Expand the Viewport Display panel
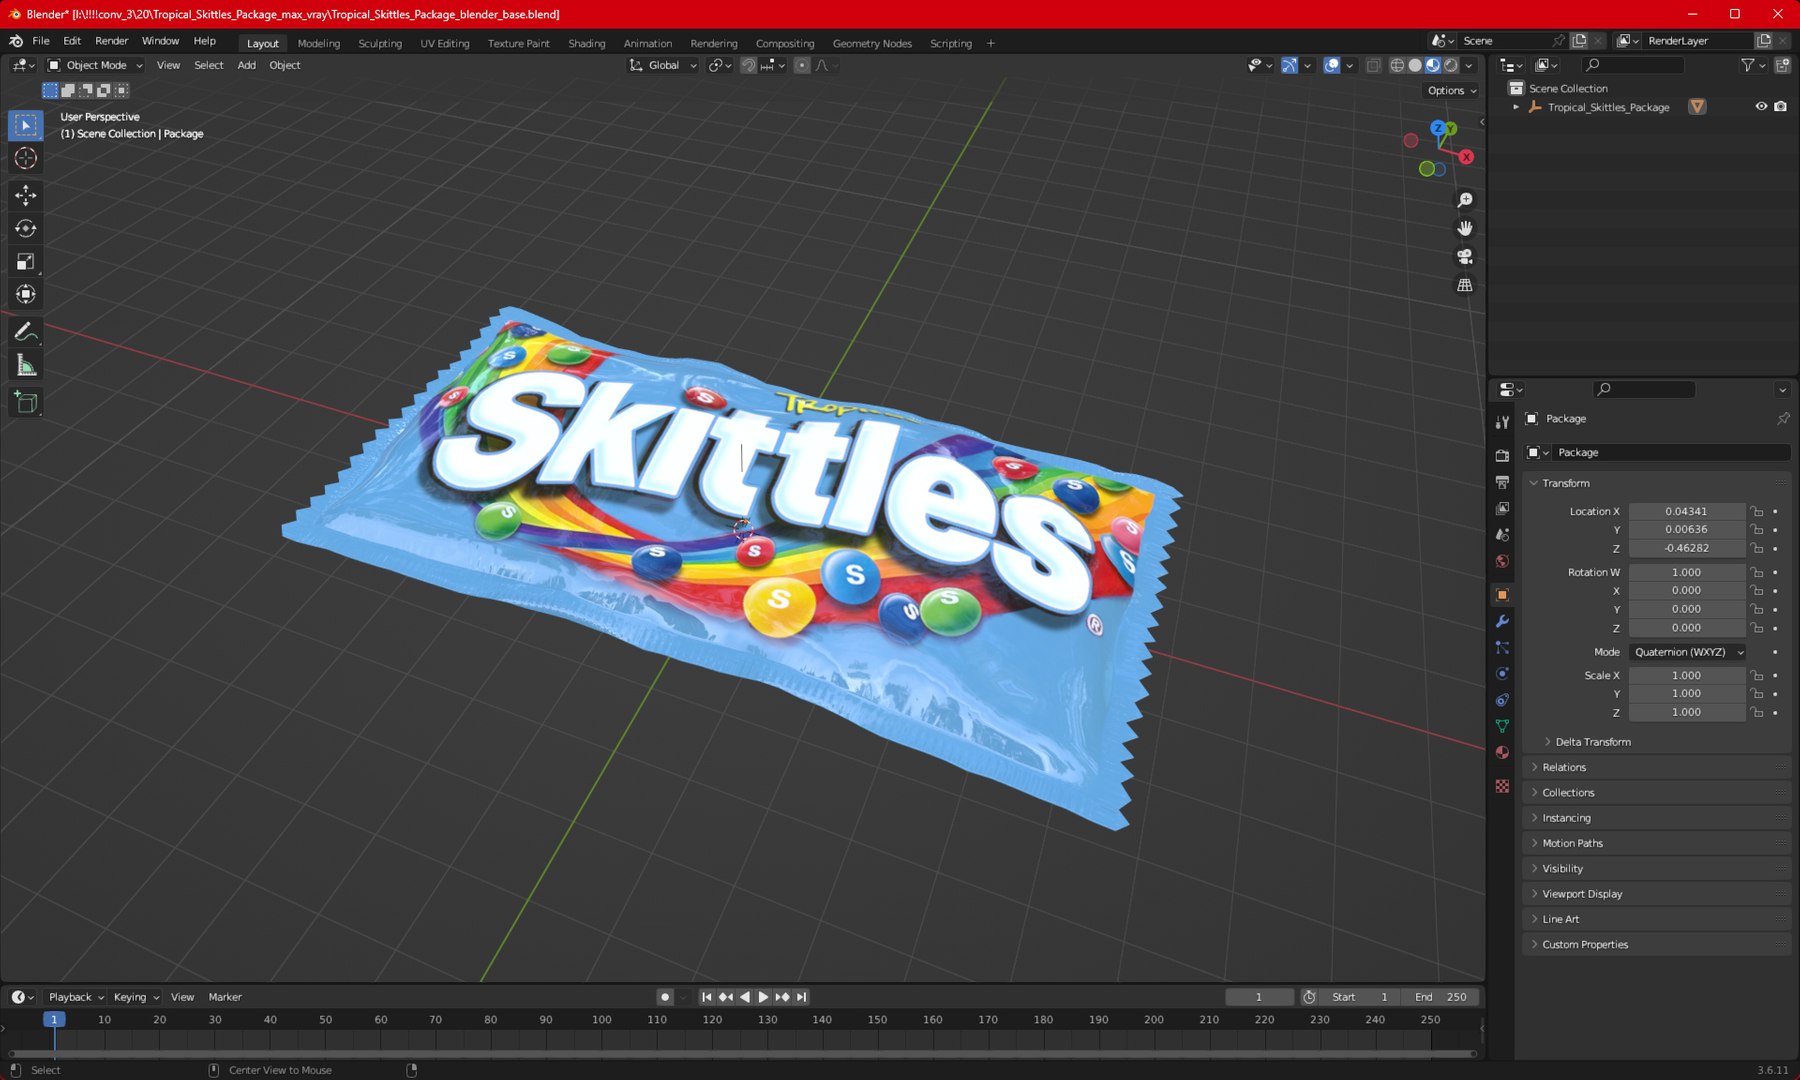1800x1080 pixels. pos(1656,894)
